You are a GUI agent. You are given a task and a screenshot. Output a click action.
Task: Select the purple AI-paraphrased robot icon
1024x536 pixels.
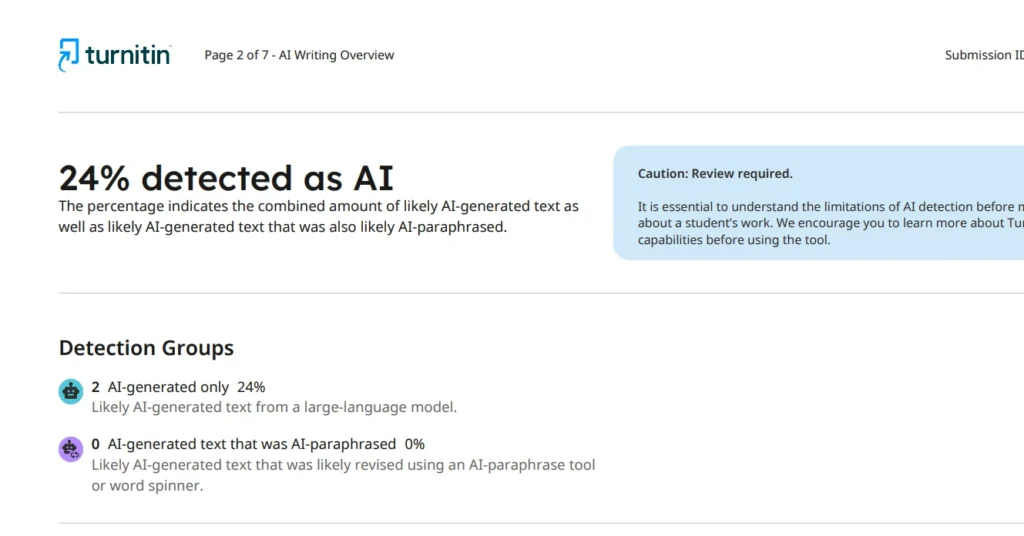click(71, 449)
